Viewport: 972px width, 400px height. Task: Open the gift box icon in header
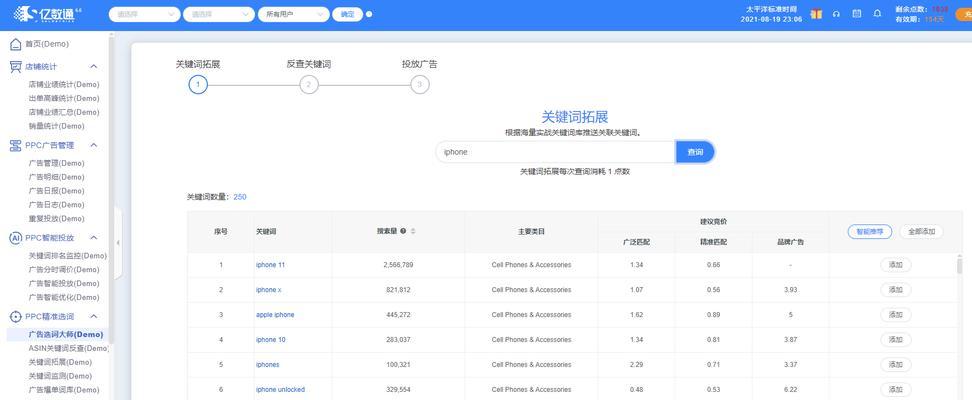[816, 14]
